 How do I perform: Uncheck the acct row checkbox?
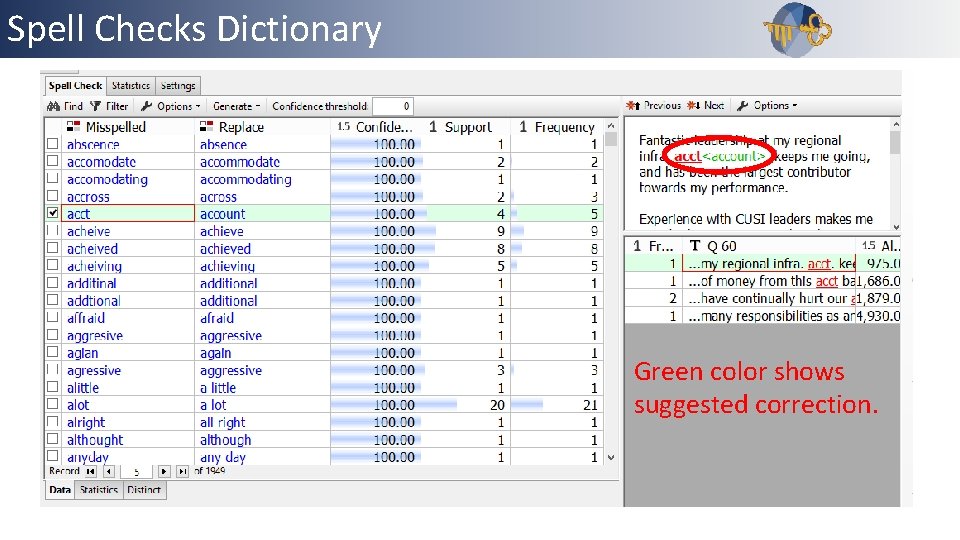coord(53,213)
